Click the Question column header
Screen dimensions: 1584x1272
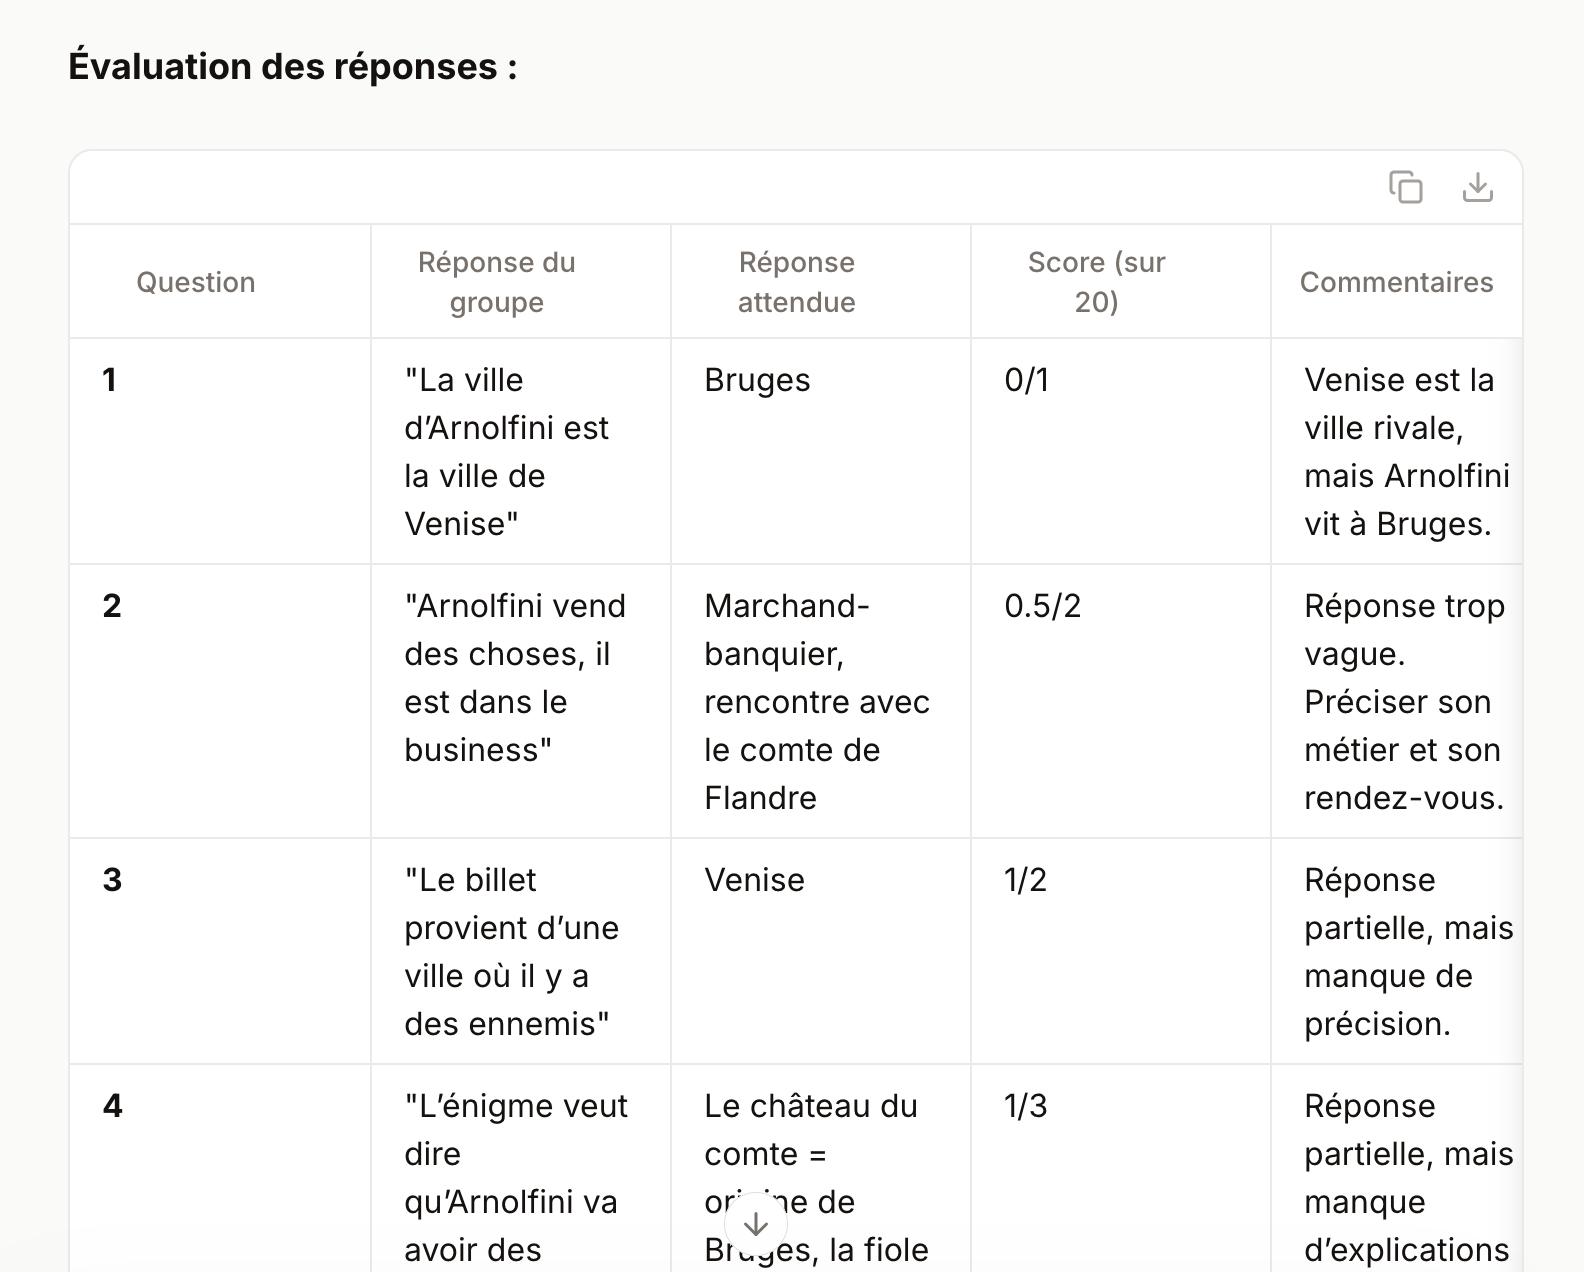[x=196, y=282]
